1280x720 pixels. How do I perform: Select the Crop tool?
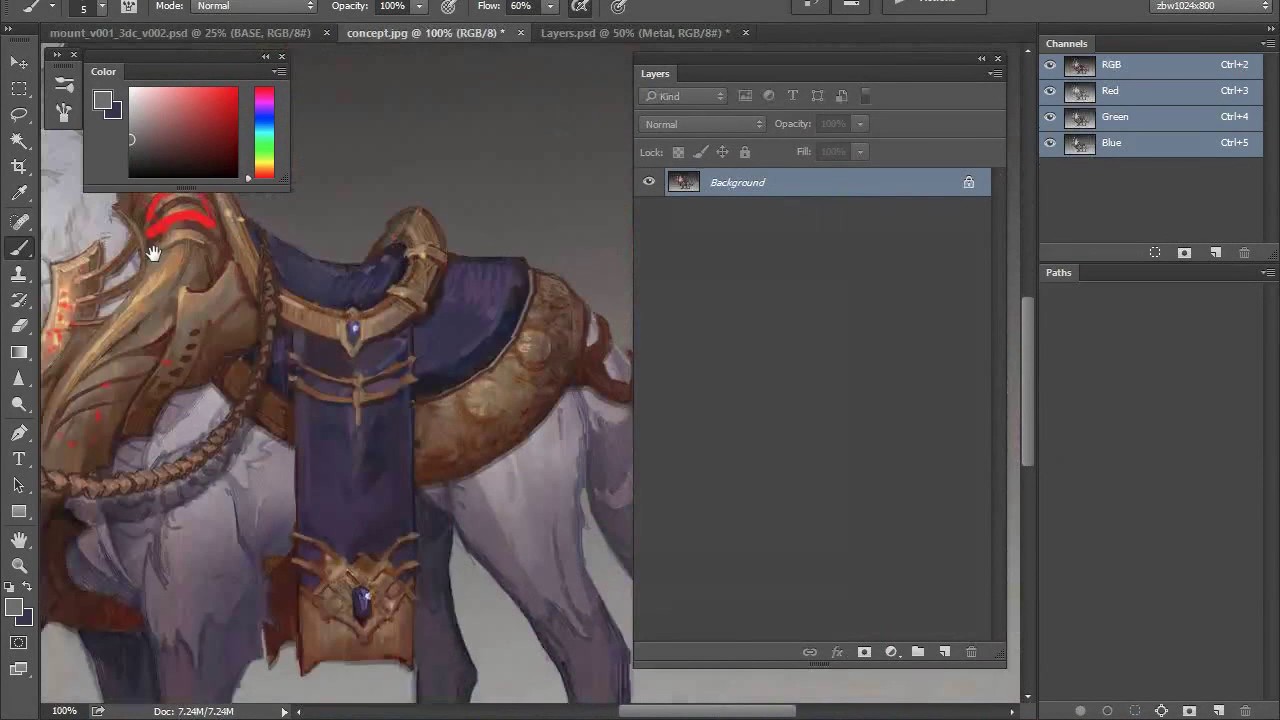pos(19,167)
